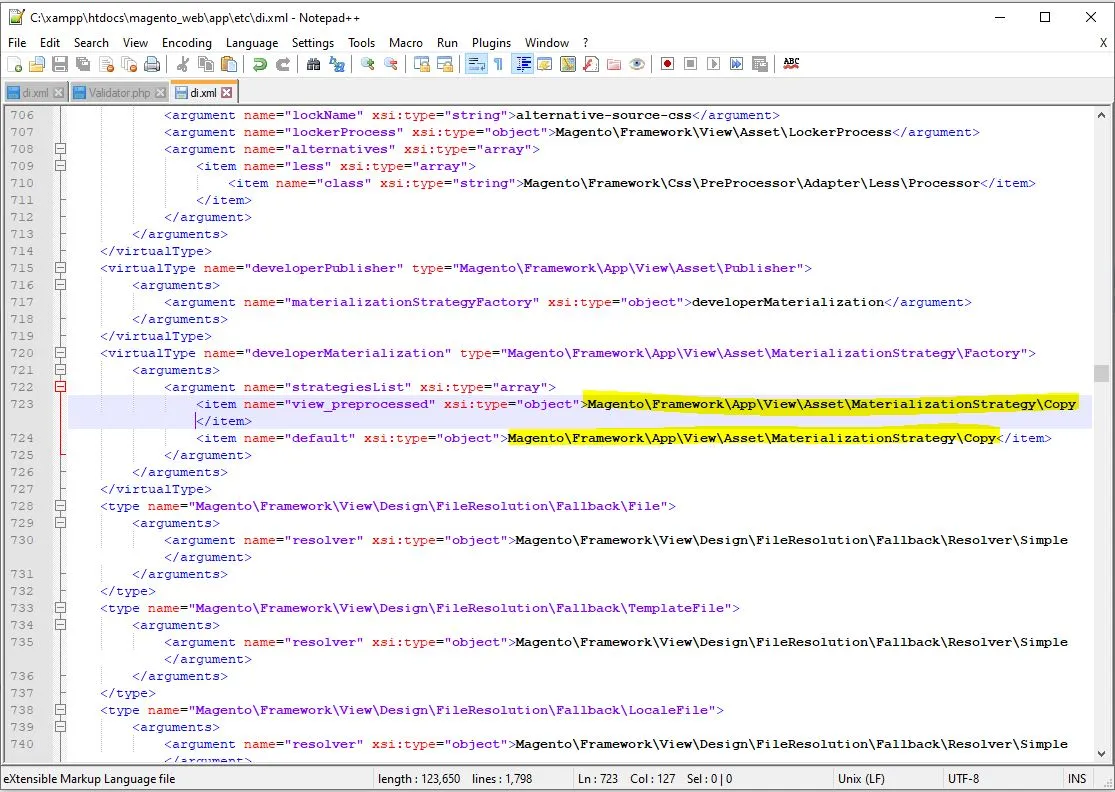The width and height of the screenshot is (1115, 792).
Task: Collapse the fold marker on line 708
Action: click(x=60, y=149)
